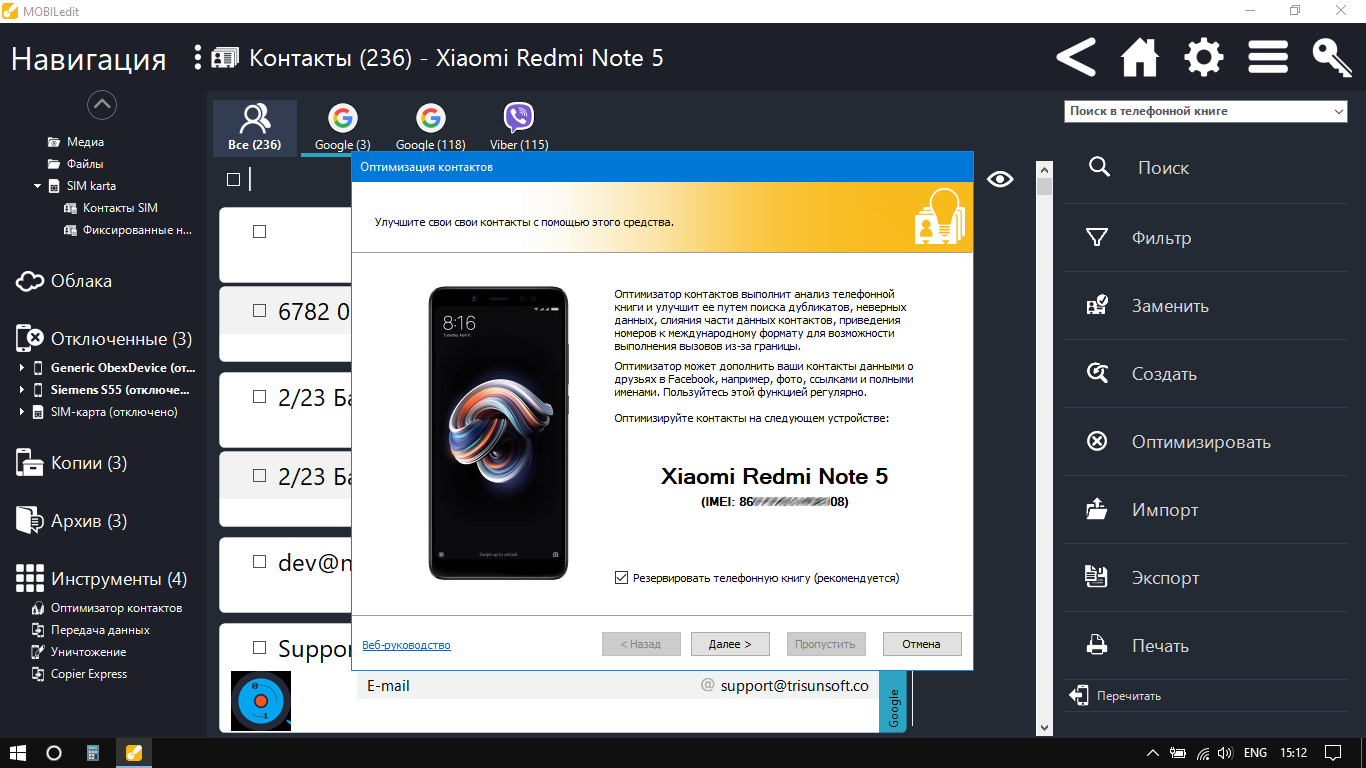Click the Создать icon
This screenshot has width=1366, height=768.
pos(1097,374)
